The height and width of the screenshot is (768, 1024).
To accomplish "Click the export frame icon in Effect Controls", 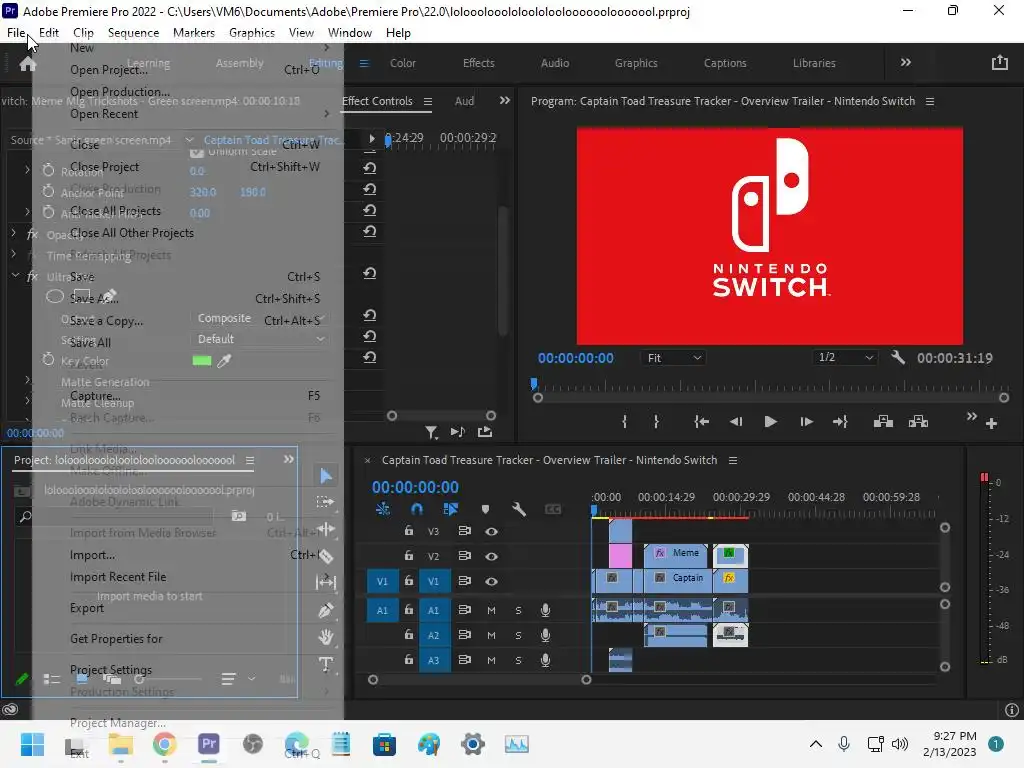I will tap(485, 432).
